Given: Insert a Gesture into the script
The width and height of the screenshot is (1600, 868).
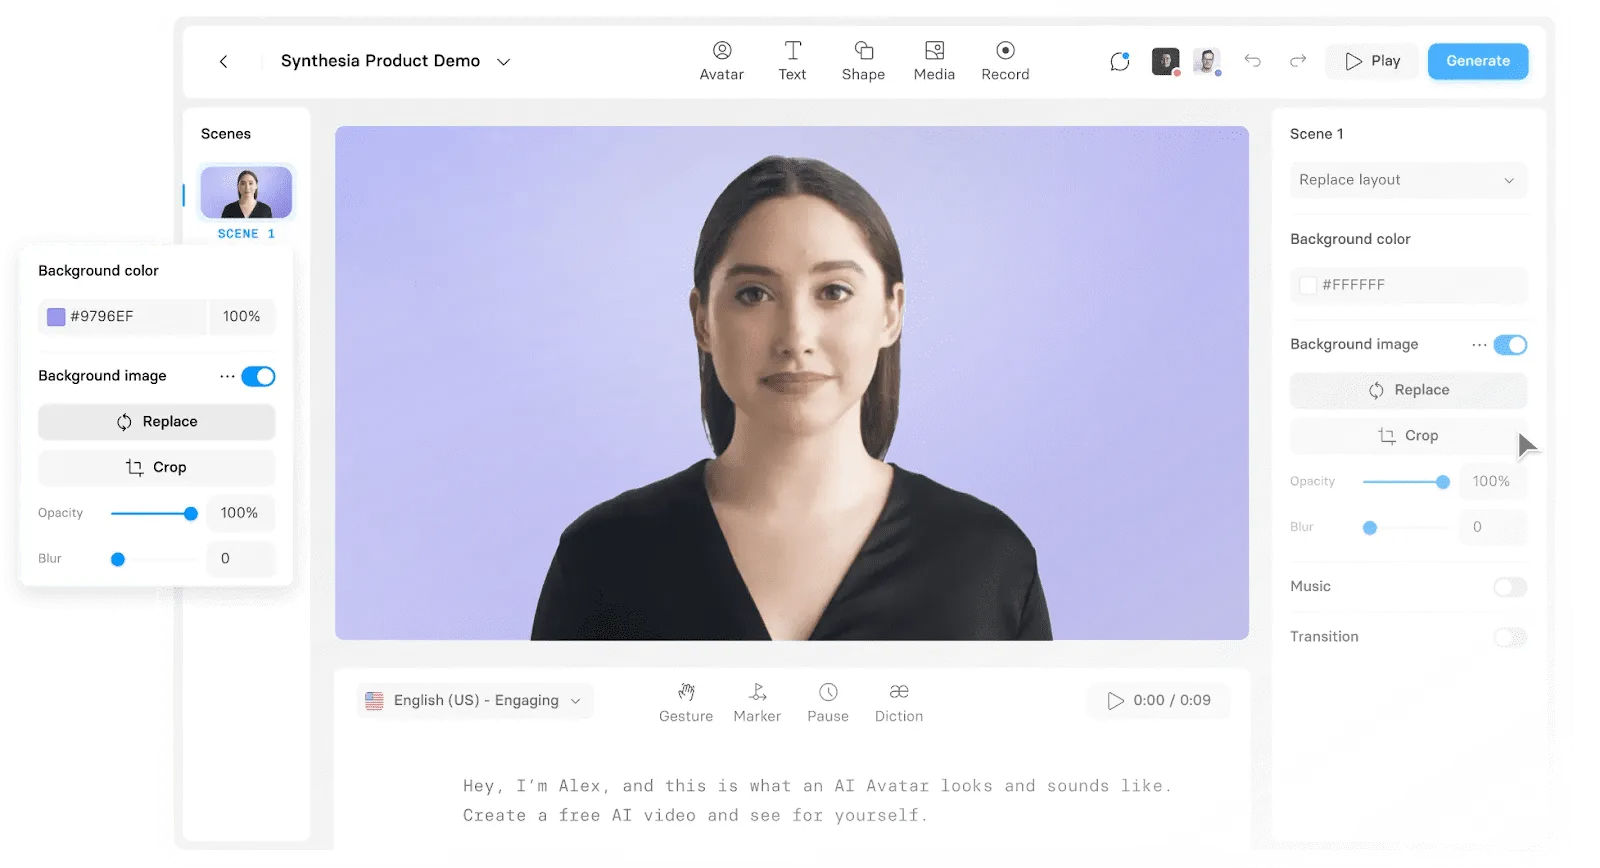Looking at the screenshot, I should tap(686, 702).
